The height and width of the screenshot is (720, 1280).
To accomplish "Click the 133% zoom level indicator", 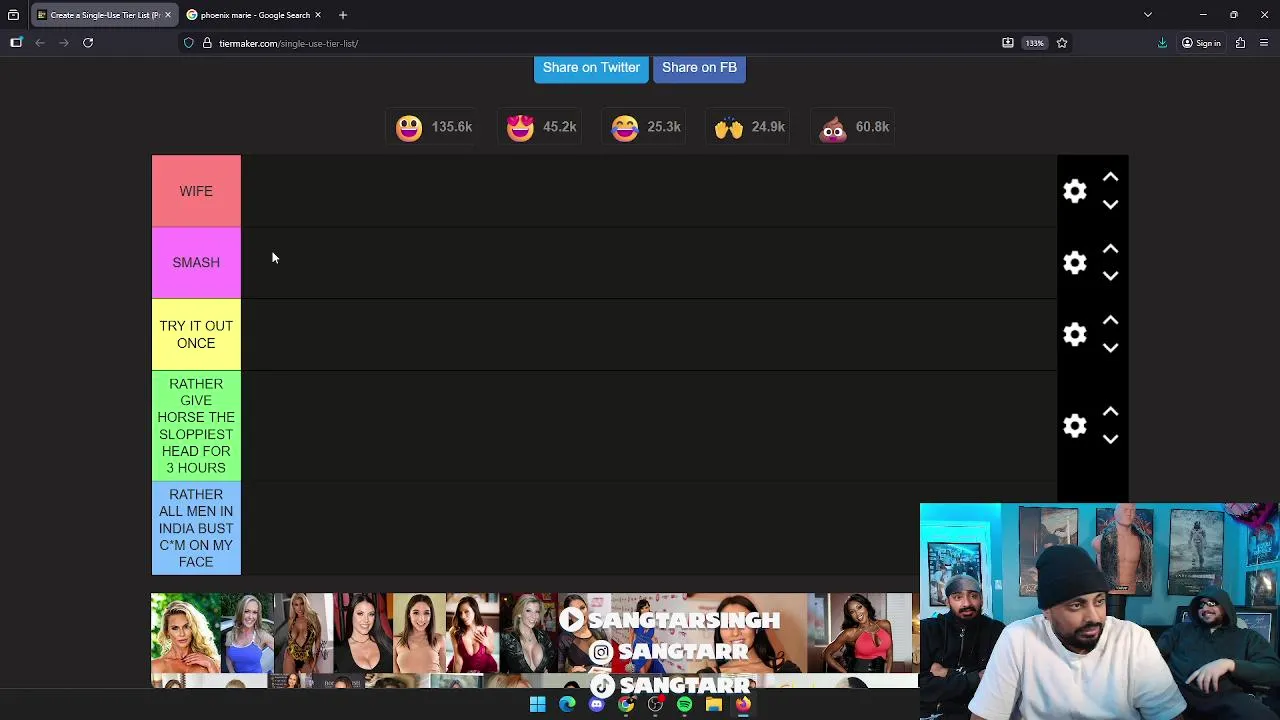I will pyautogui.click(x=1035, y=43).
